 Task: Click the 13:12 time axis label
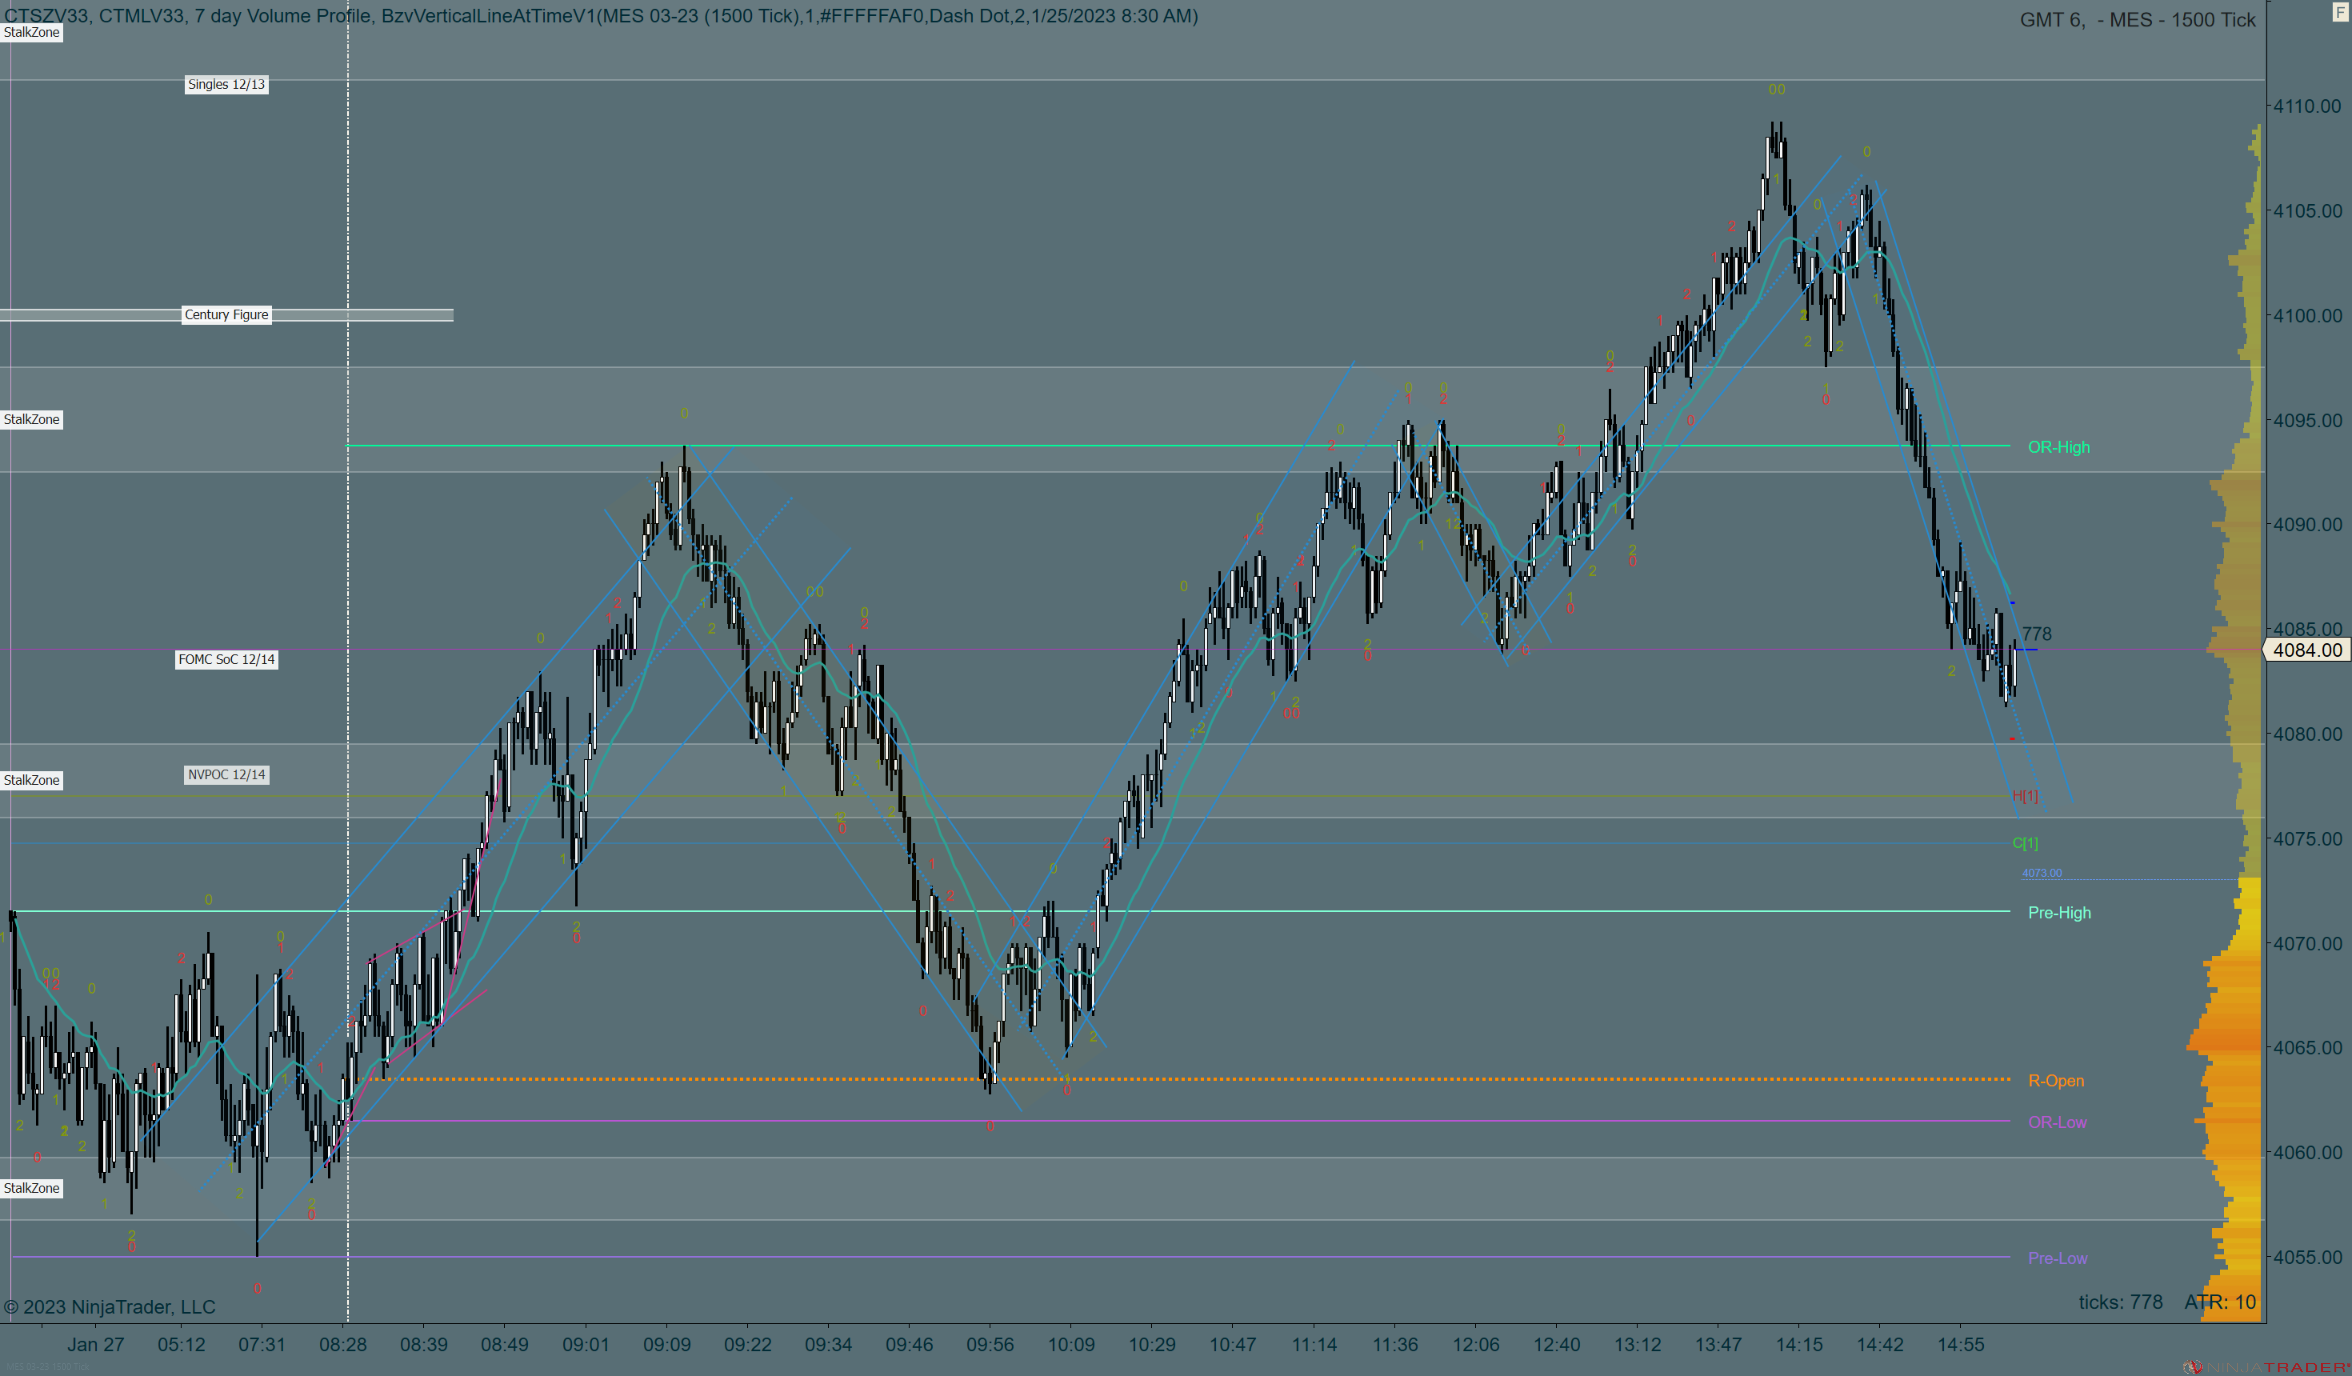tap(1638, 1345)
